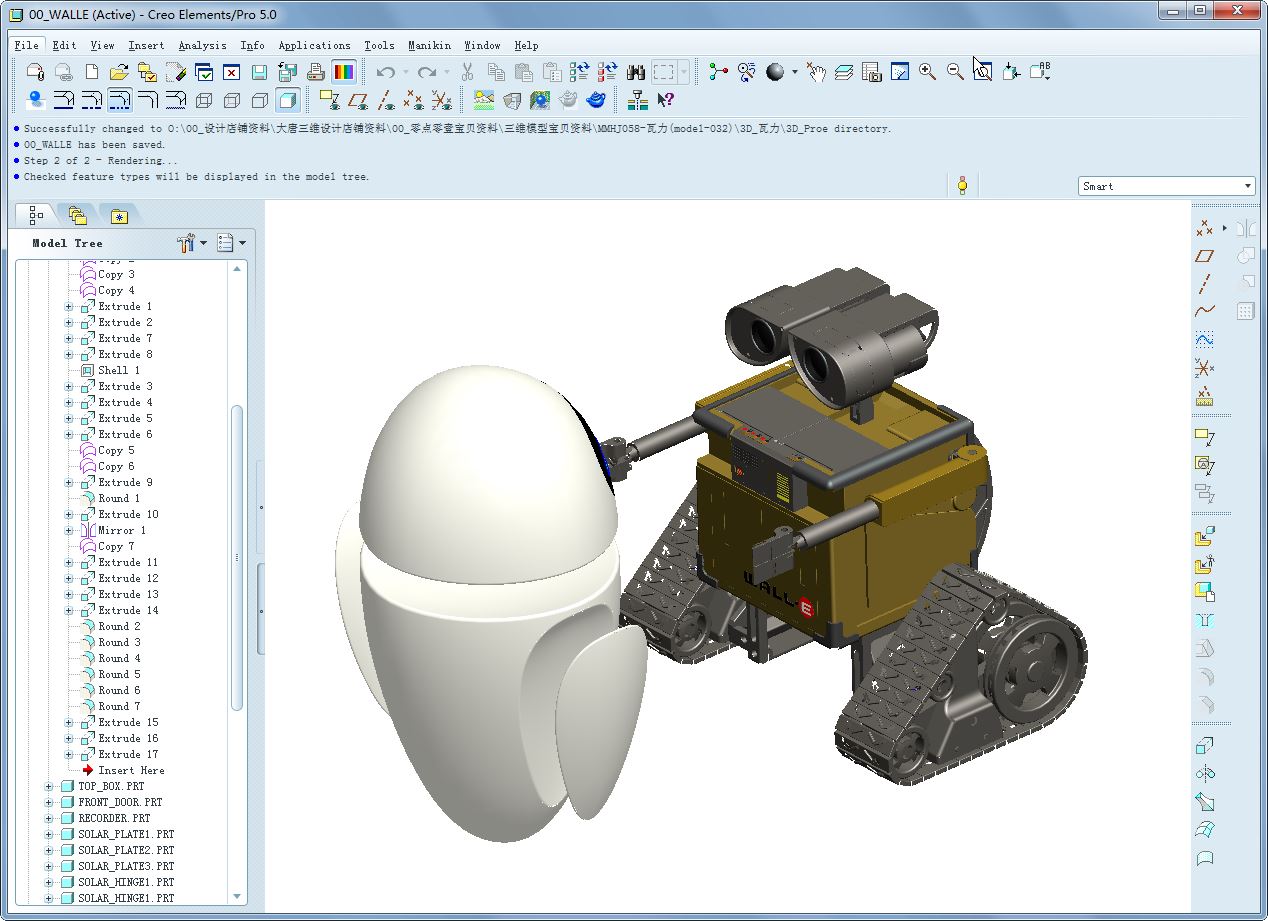
Task: Expand the Extrude 10 feature node
Action: point(69,515)
